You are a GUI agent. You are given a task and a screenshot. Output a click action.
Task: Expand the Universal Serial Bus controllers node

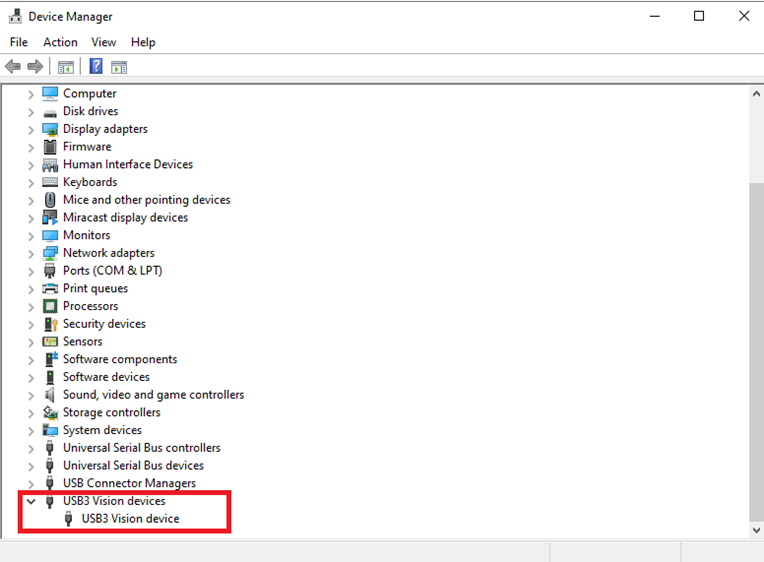click(x=31, y=448)
